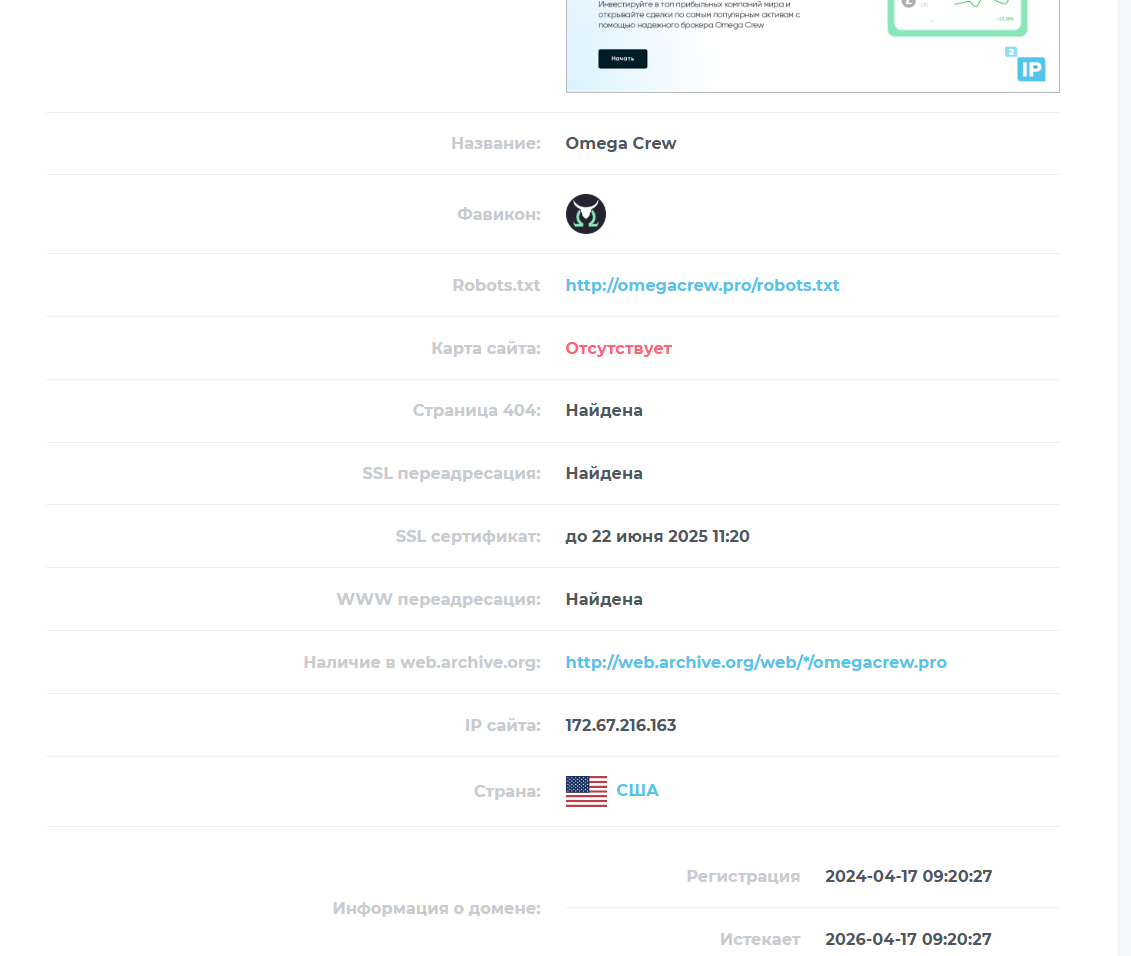This screenshot has height=956, width=1131.
Task: Open the omegacrew.pro robots.txt link
Action: 703,285
